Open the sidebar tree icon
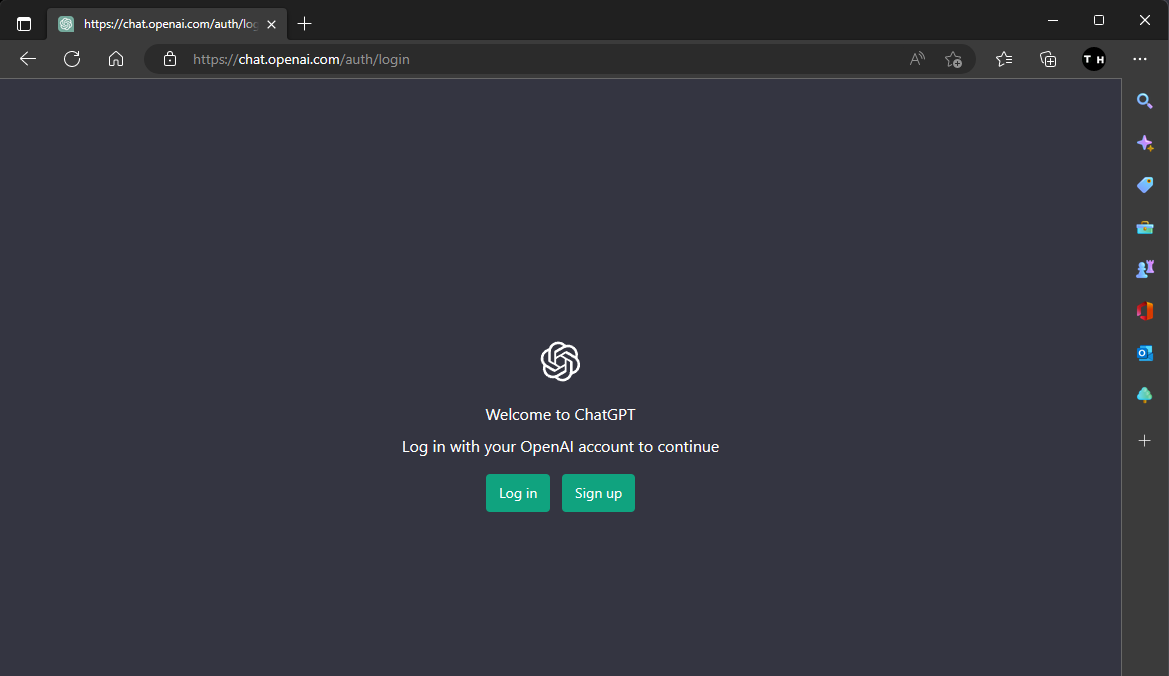The image size is (1169, 676). point(1144,395)
